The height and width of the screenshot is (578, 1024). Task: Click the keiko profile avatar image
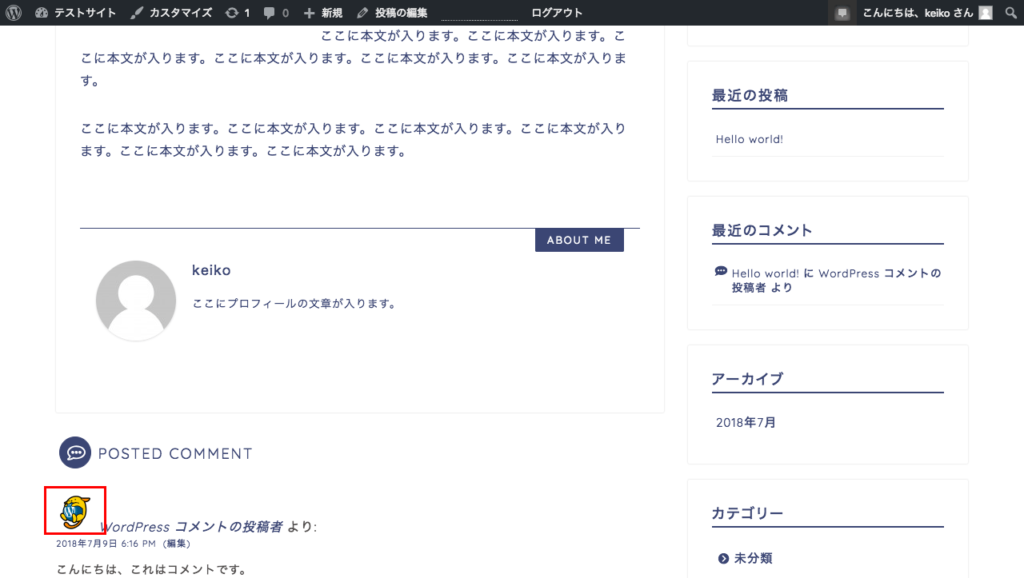click(x=136, y=300)
